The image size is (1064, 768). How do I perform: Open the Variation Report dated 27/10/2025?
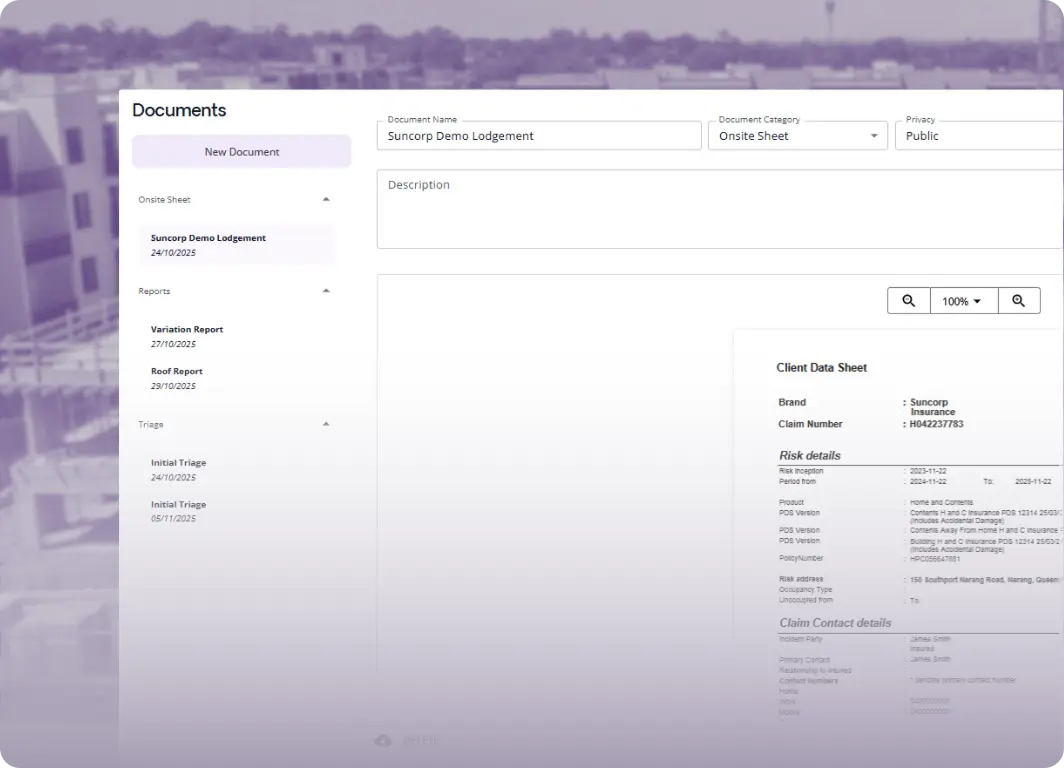(236, 336)
